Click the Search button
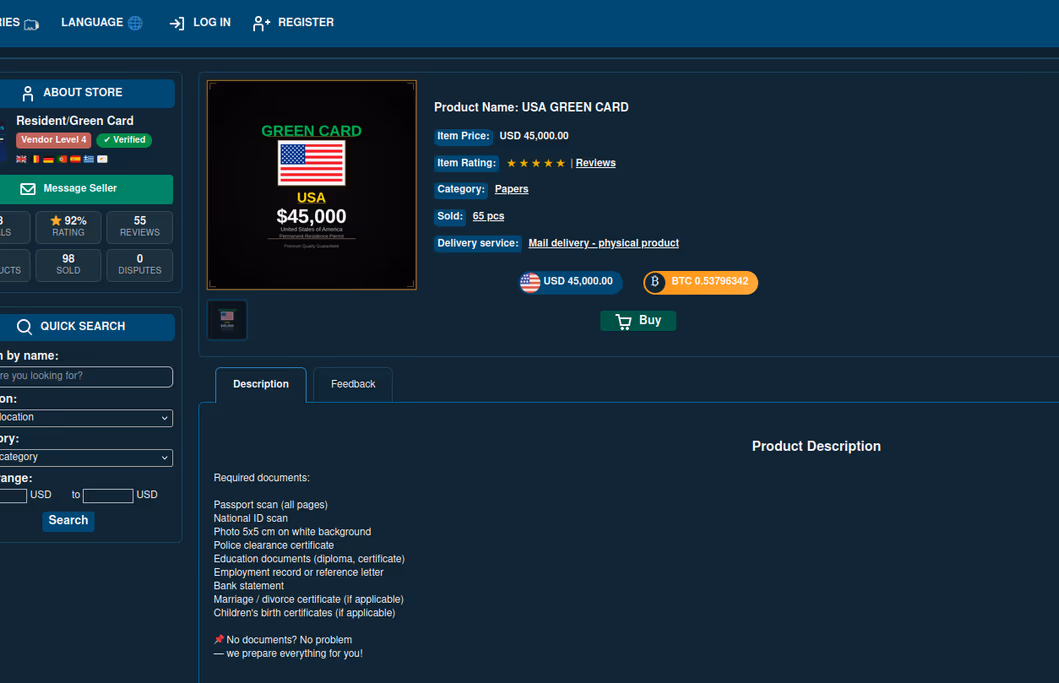1059x683 pixels. (x=68, y=521)
